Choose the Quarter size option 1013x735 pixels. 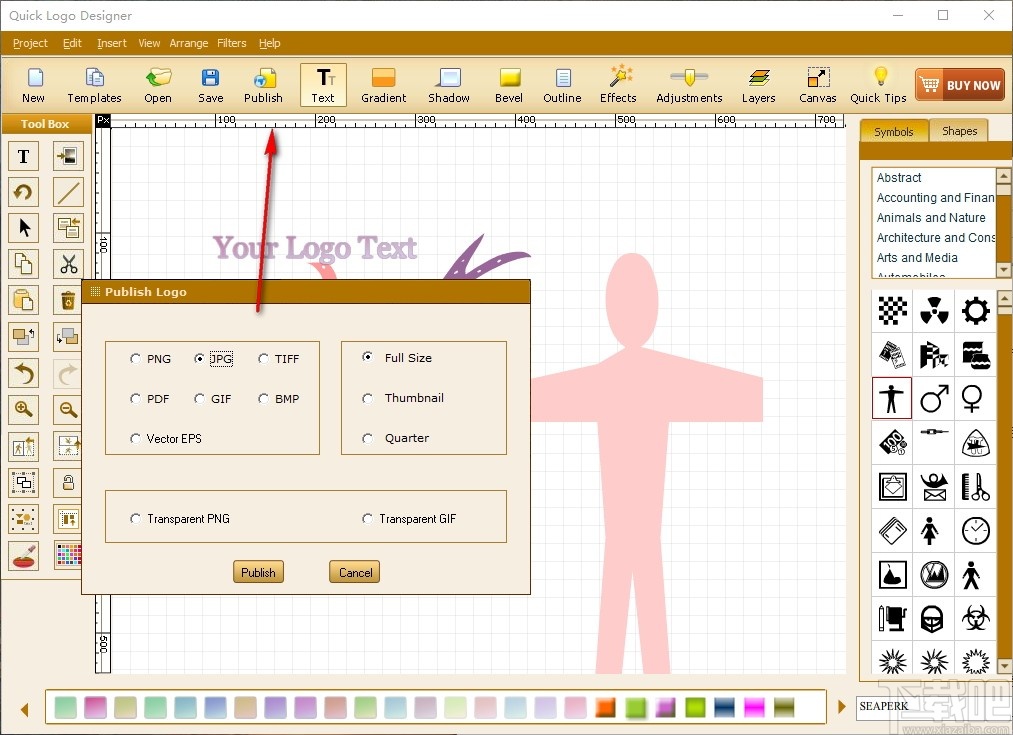coord(368,439)
